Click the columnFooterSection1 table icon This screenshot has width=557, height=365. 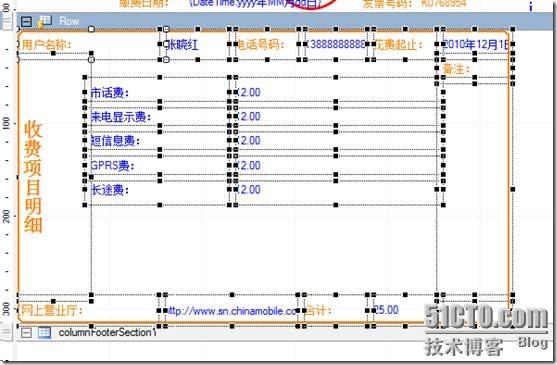click(44, 333)
